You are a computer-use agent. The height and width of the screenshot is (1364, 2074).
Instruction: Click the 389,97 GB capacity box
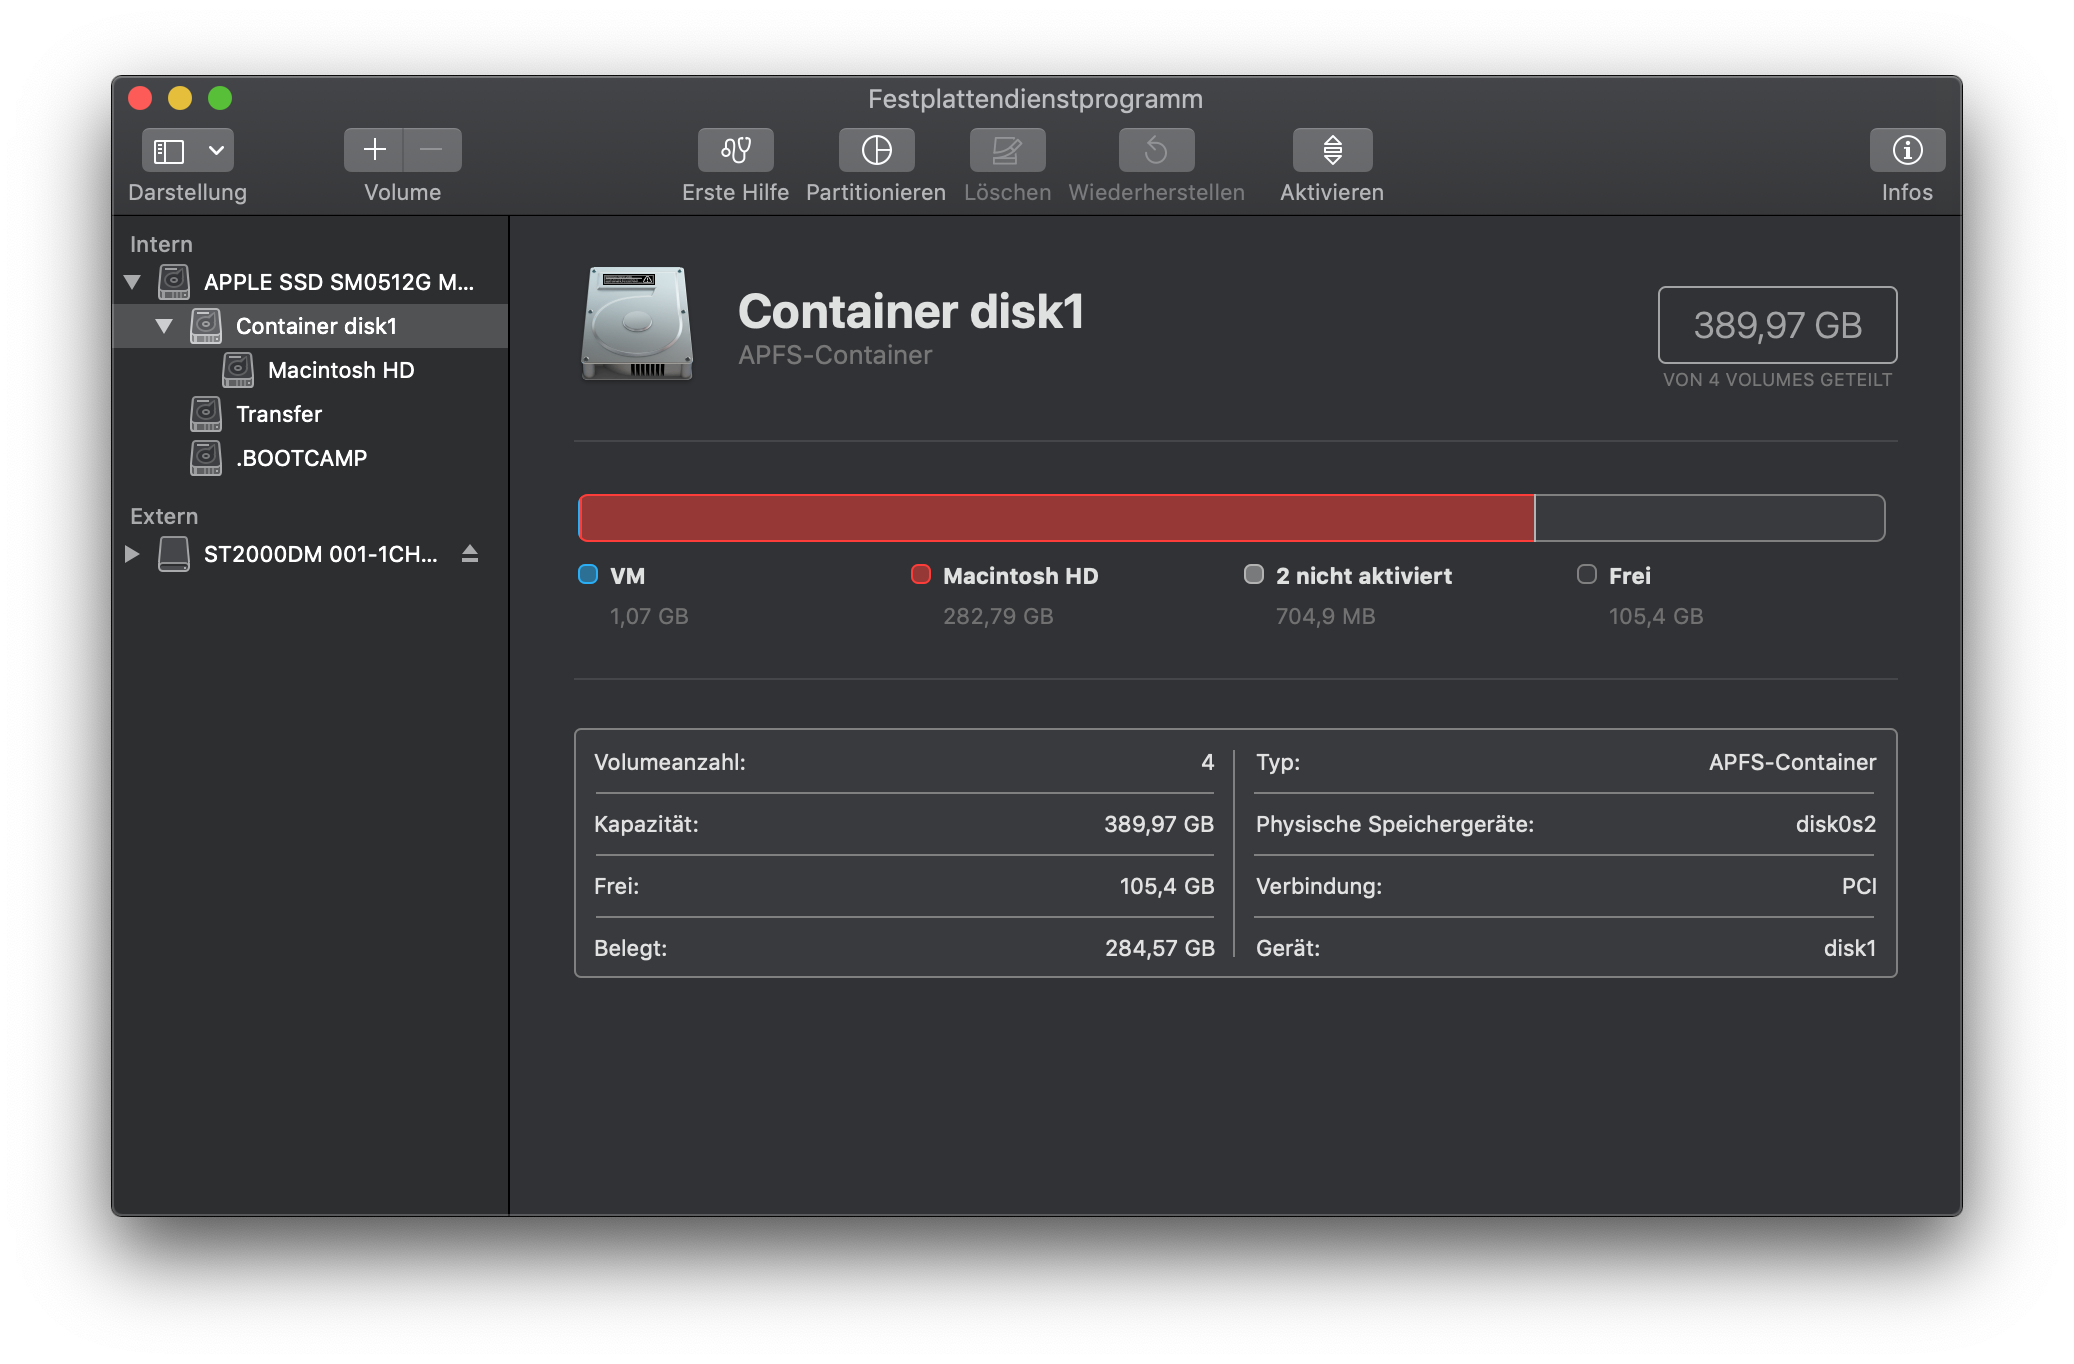[x=1777, y=325]
